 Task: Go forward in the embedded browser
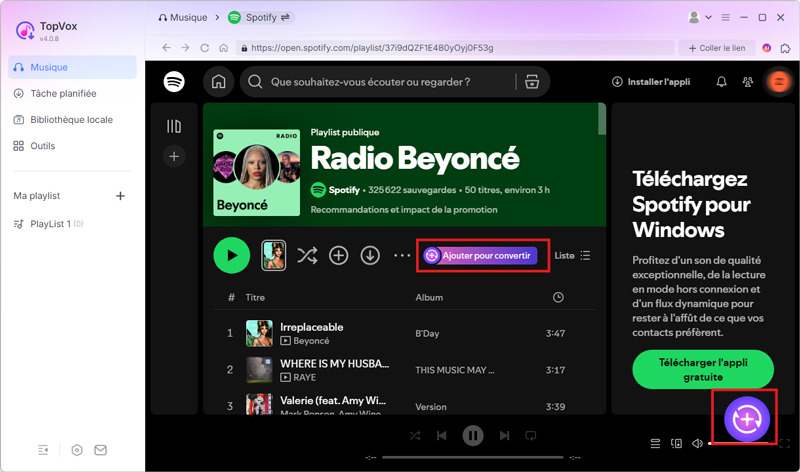[185, 47]
